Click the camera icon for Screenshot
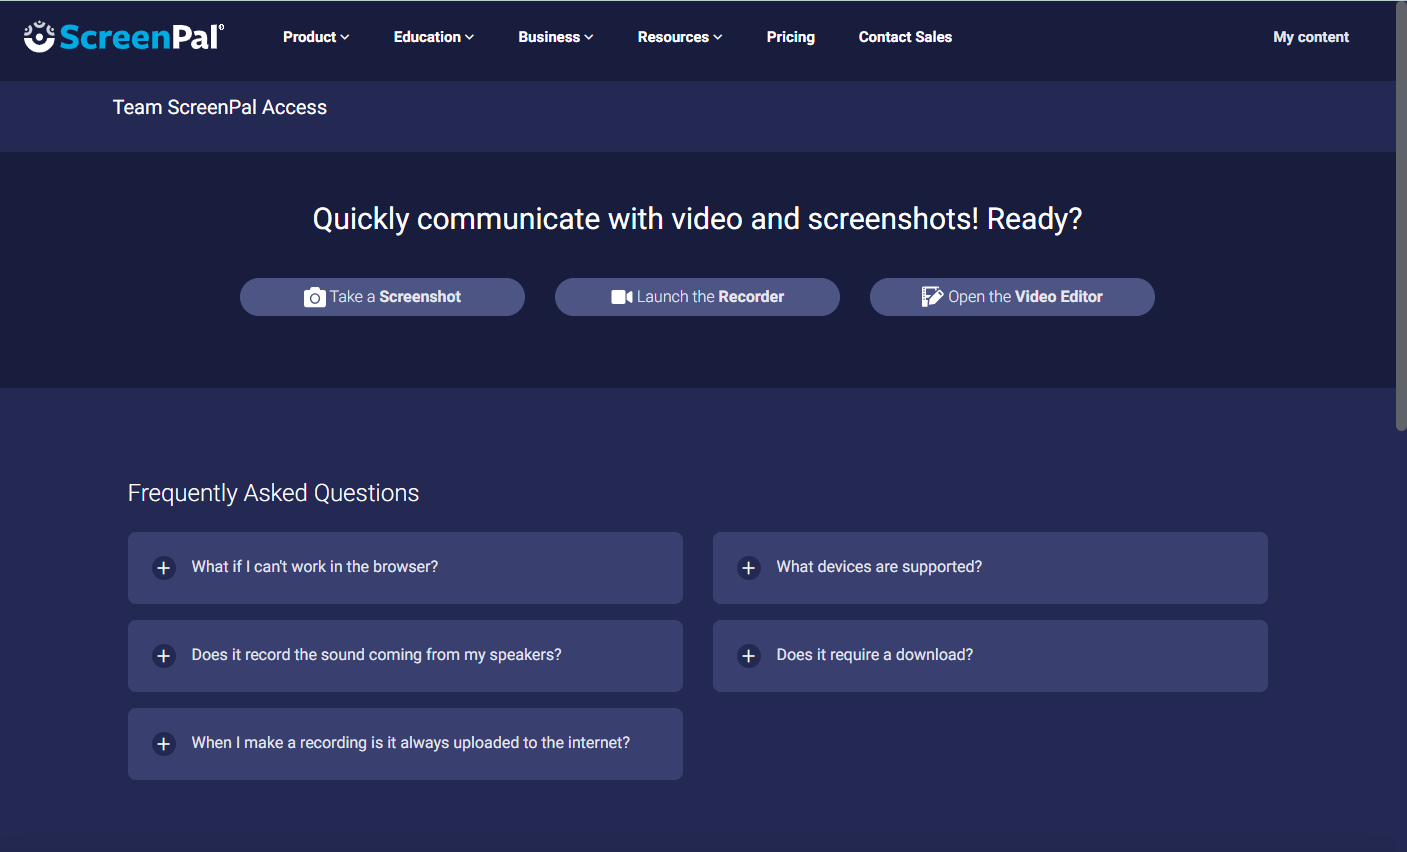The width and height of the screenshot is (1407, 852). pos(314,297)
